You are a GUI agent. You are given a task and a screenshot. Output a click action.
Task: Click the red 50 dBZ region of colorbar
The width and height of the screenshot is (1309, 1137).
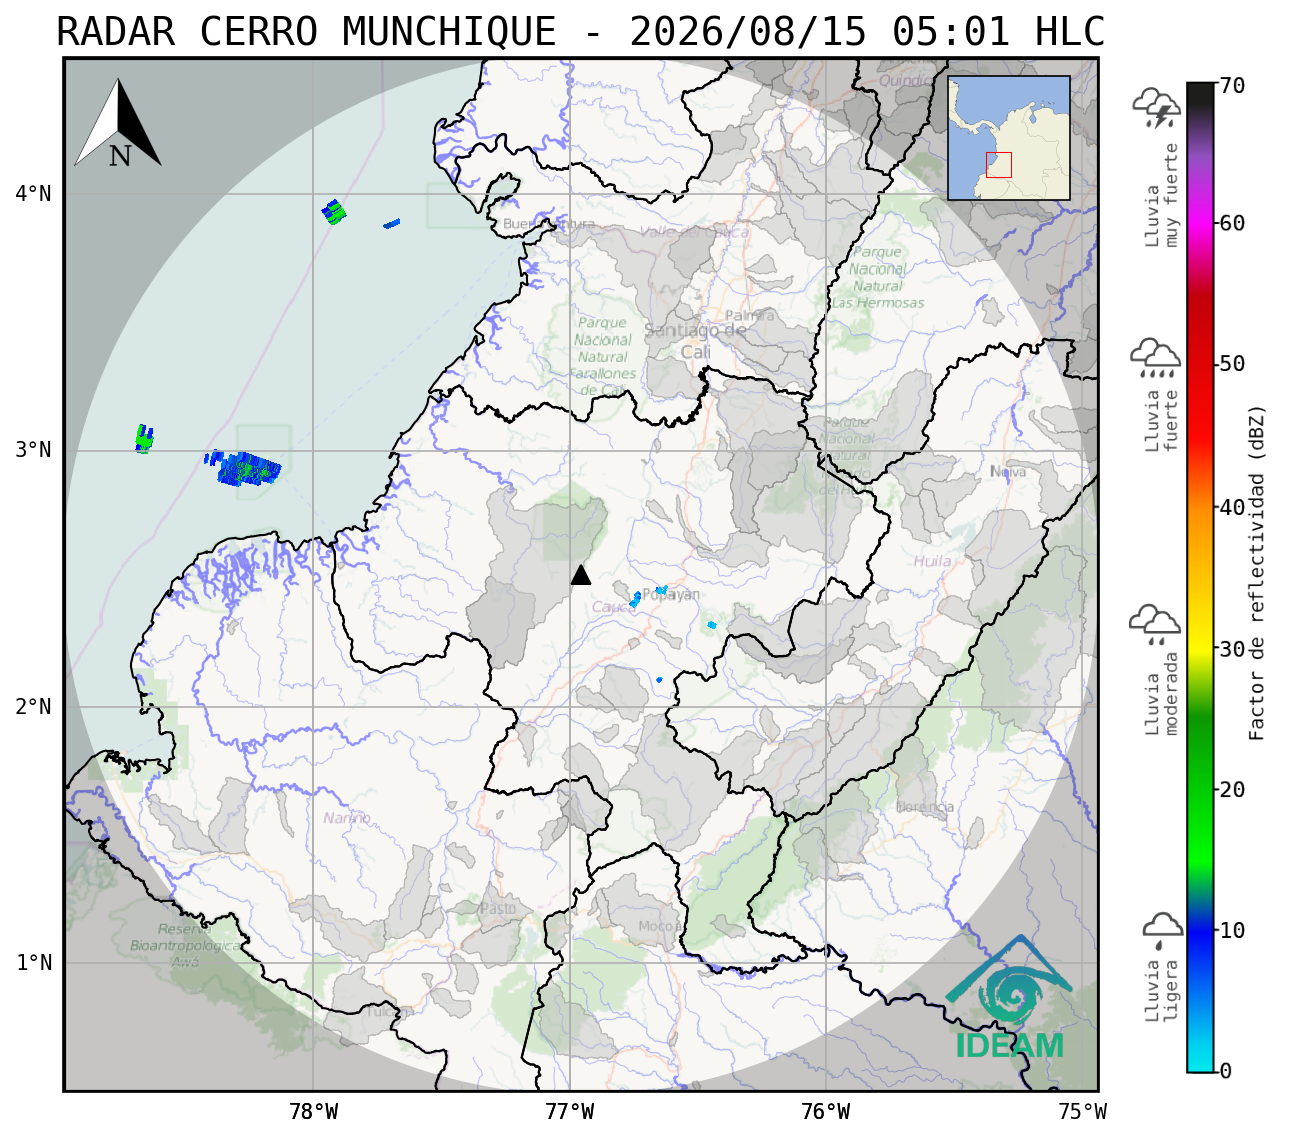(1200, 364)
